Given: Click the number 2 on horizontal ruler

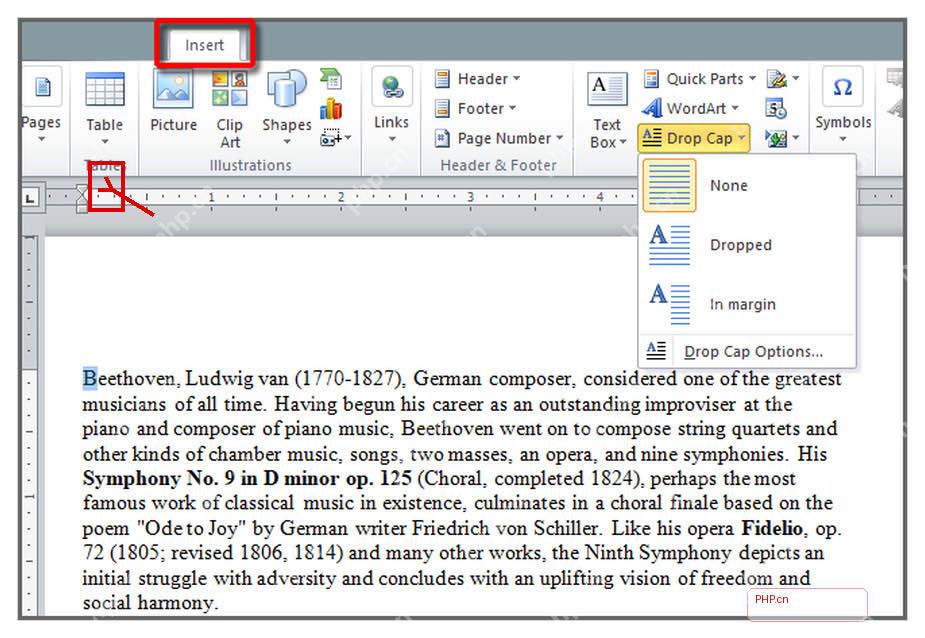Looking at the screenshot, I should pyautogui.click(x=340, y=197).
